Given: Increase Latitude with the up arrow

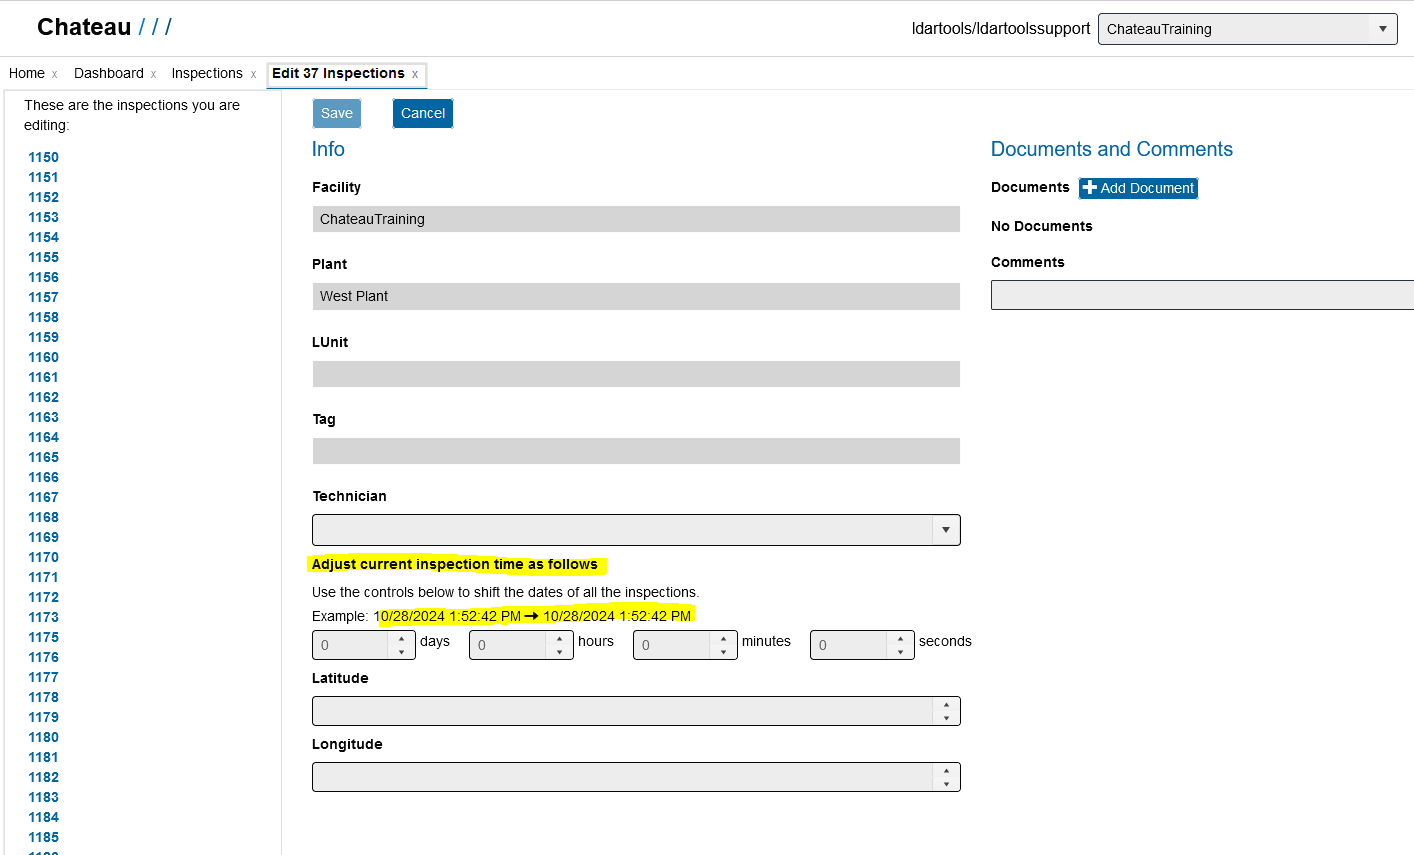Looking at the screenshot, I should point(946,704).
